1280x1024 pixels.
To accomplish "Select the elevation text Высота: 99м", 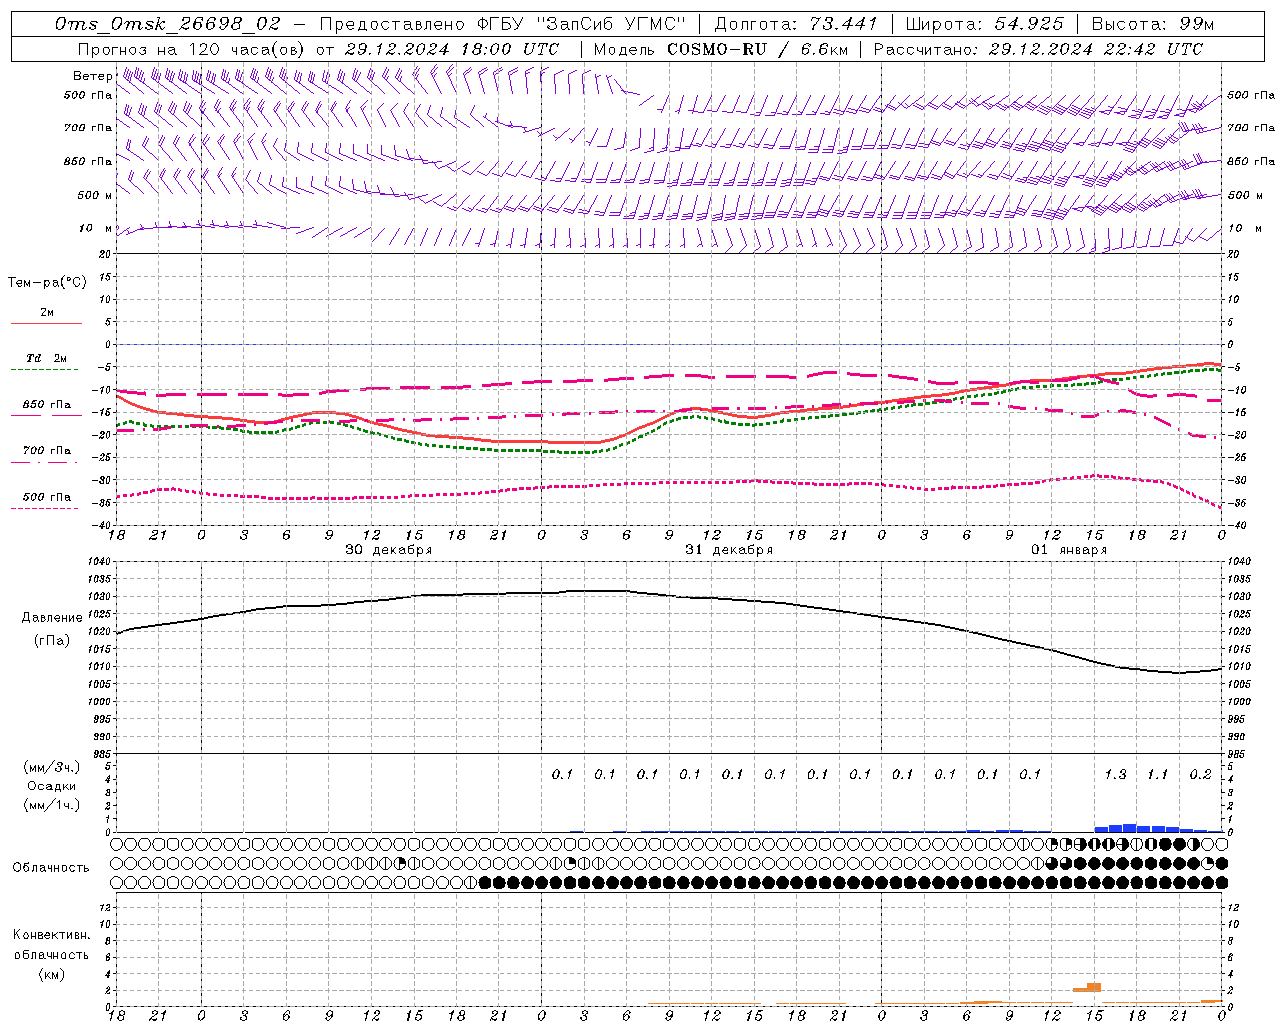I will pyautogui.click(x=1153, y=24).
